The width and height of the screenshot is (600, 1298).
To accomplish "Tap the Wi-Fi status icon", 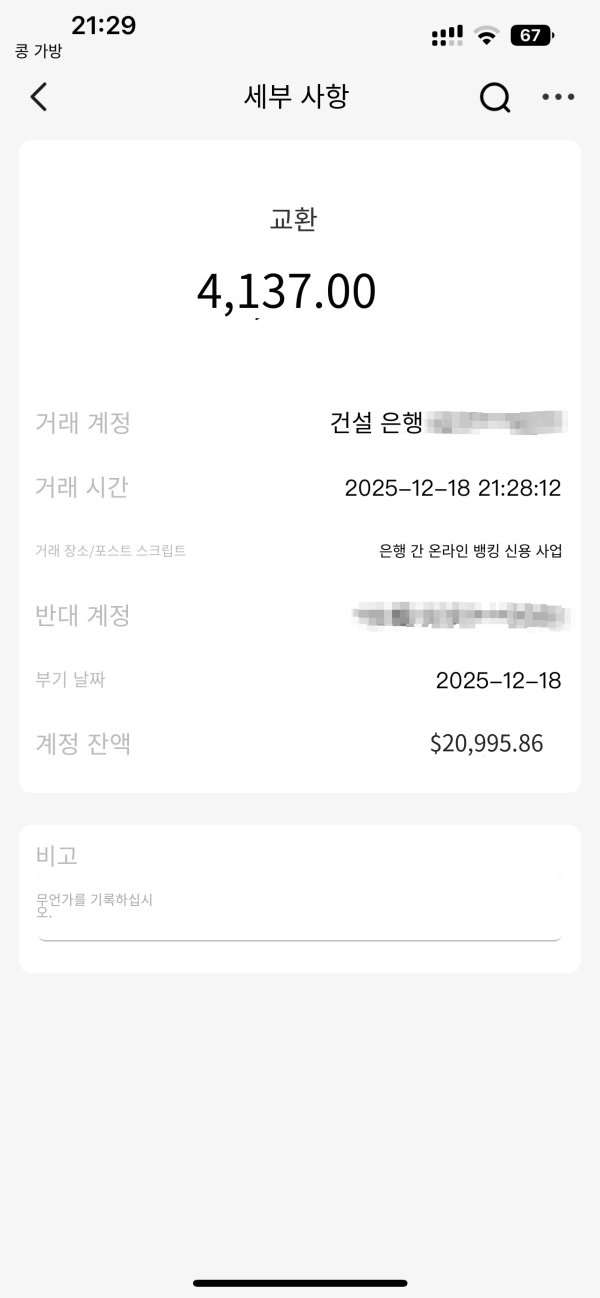I will point(487,36).
